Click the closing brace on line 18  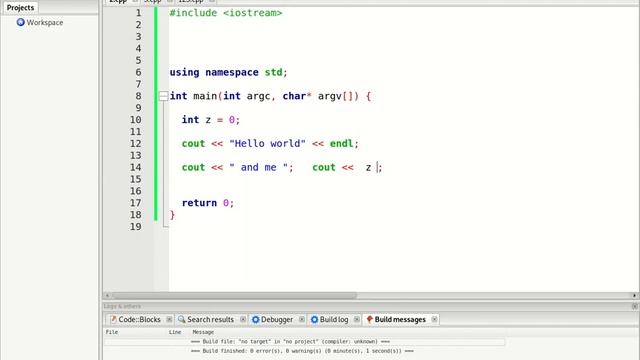click(x=172, y=215)
